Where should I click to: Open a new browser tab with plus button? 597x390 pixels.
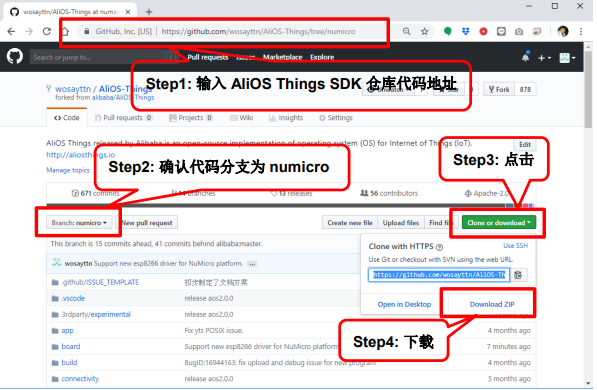coord(149,12)
